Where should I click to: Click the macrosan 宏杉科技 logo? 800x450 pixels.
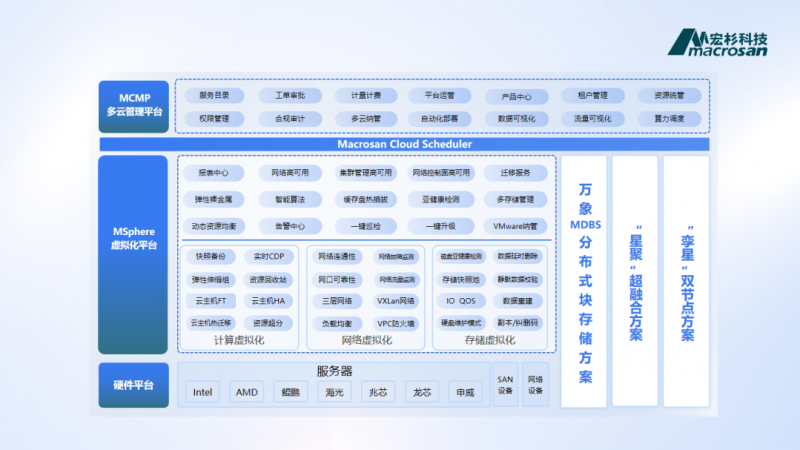(718, 42)
